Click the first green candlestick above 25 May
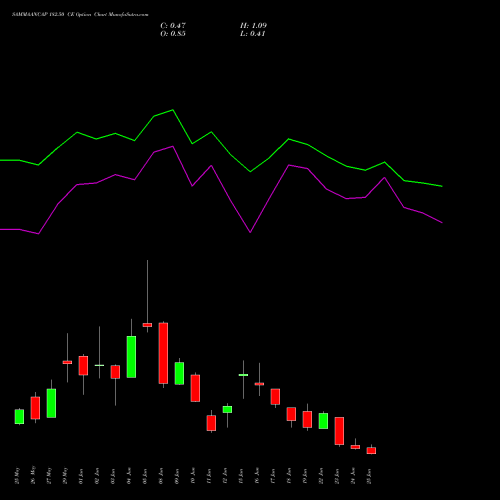The image size is (500, 500). point(19,417)
